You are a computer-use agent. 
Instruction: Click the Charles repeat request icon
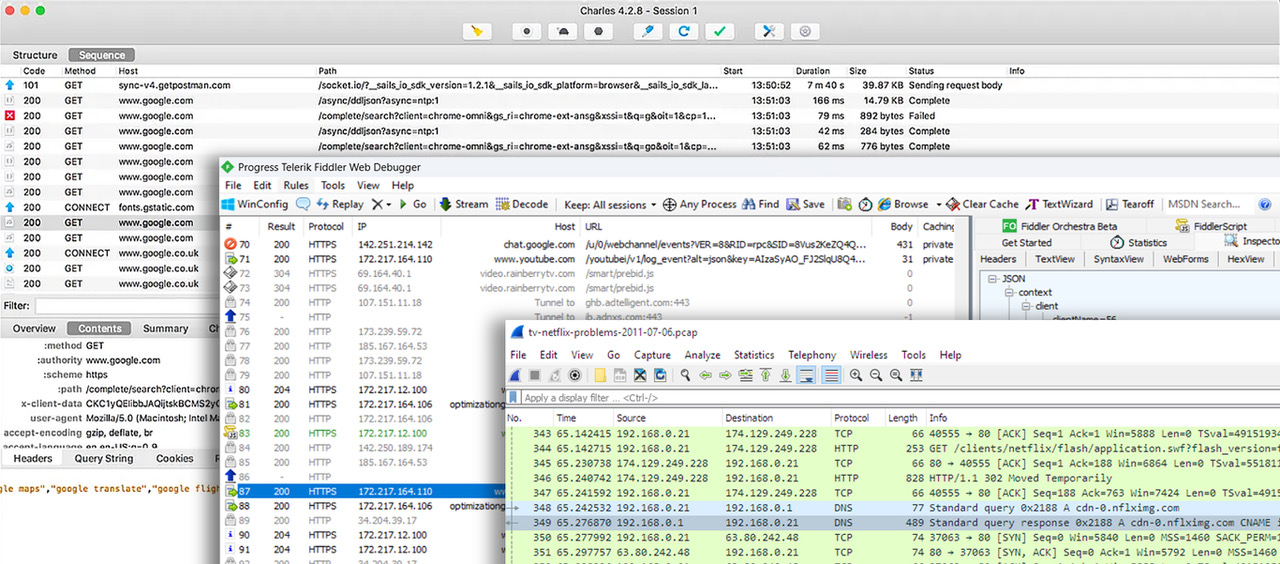[x=684, y=31]
